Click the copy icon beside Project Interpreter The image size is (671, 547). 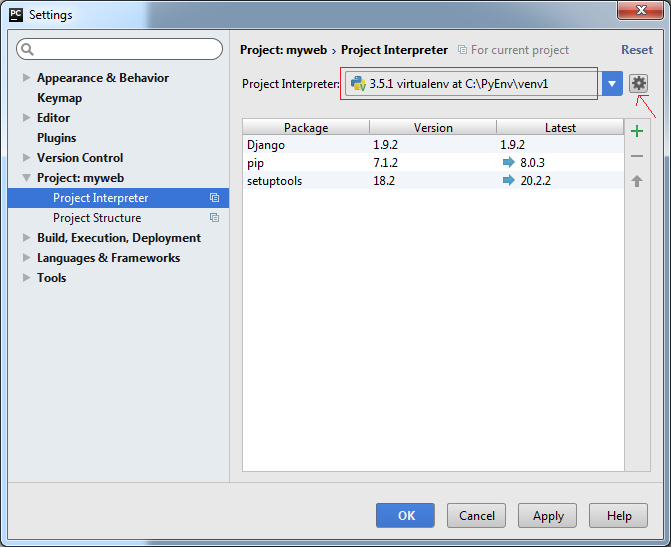click(x=214, y=198)
